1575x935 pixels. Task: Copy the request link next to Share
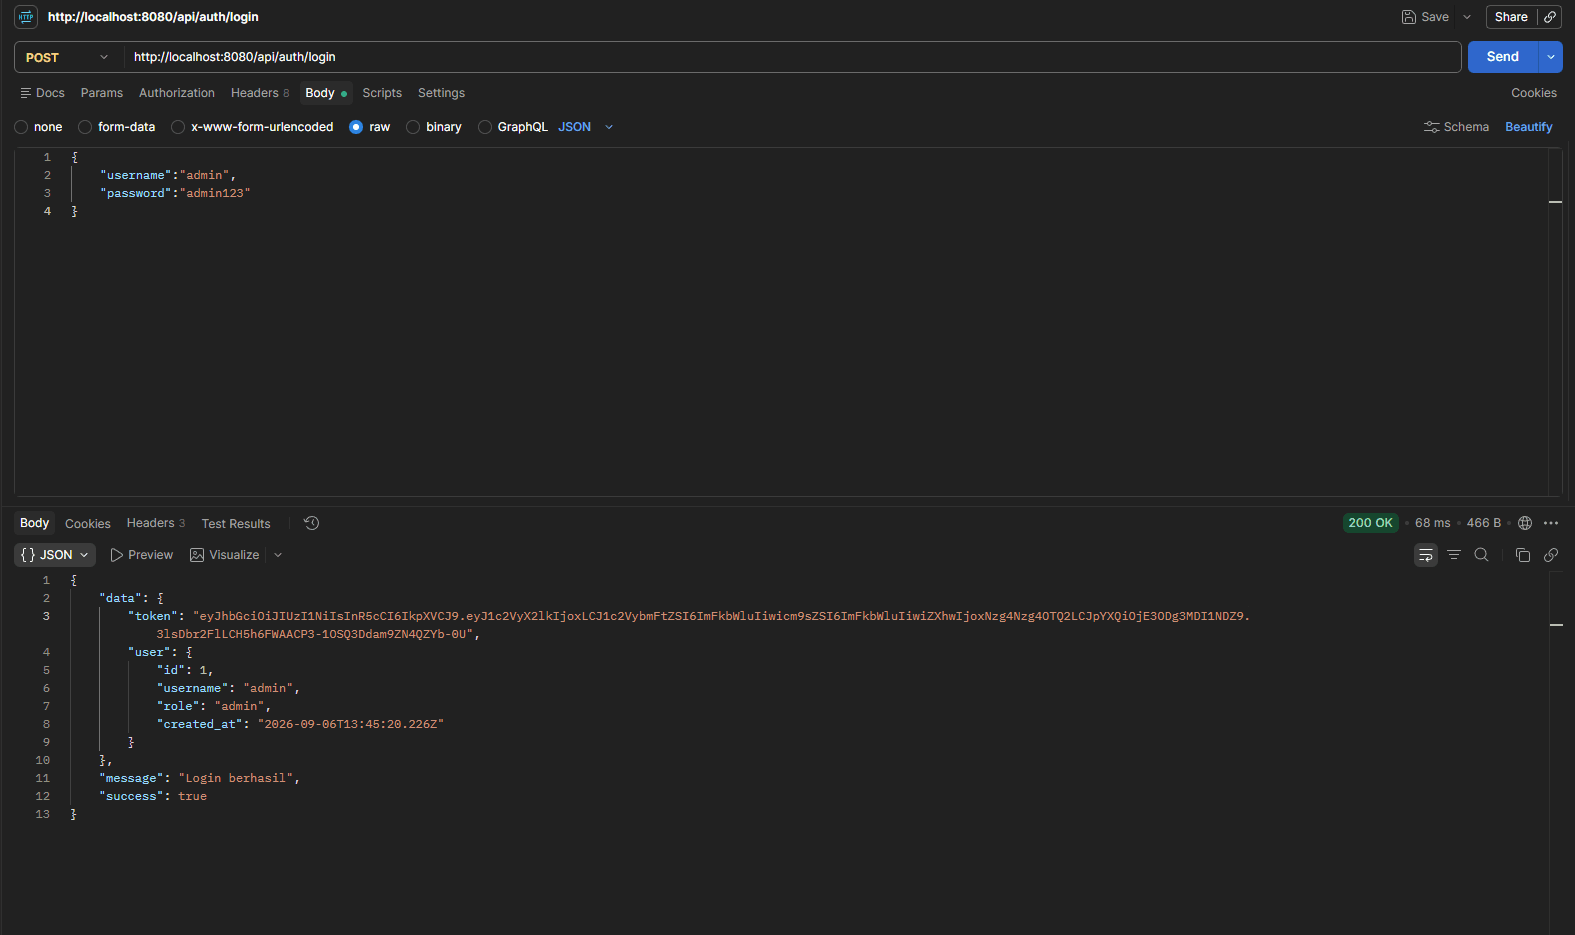click(1550, 17)
